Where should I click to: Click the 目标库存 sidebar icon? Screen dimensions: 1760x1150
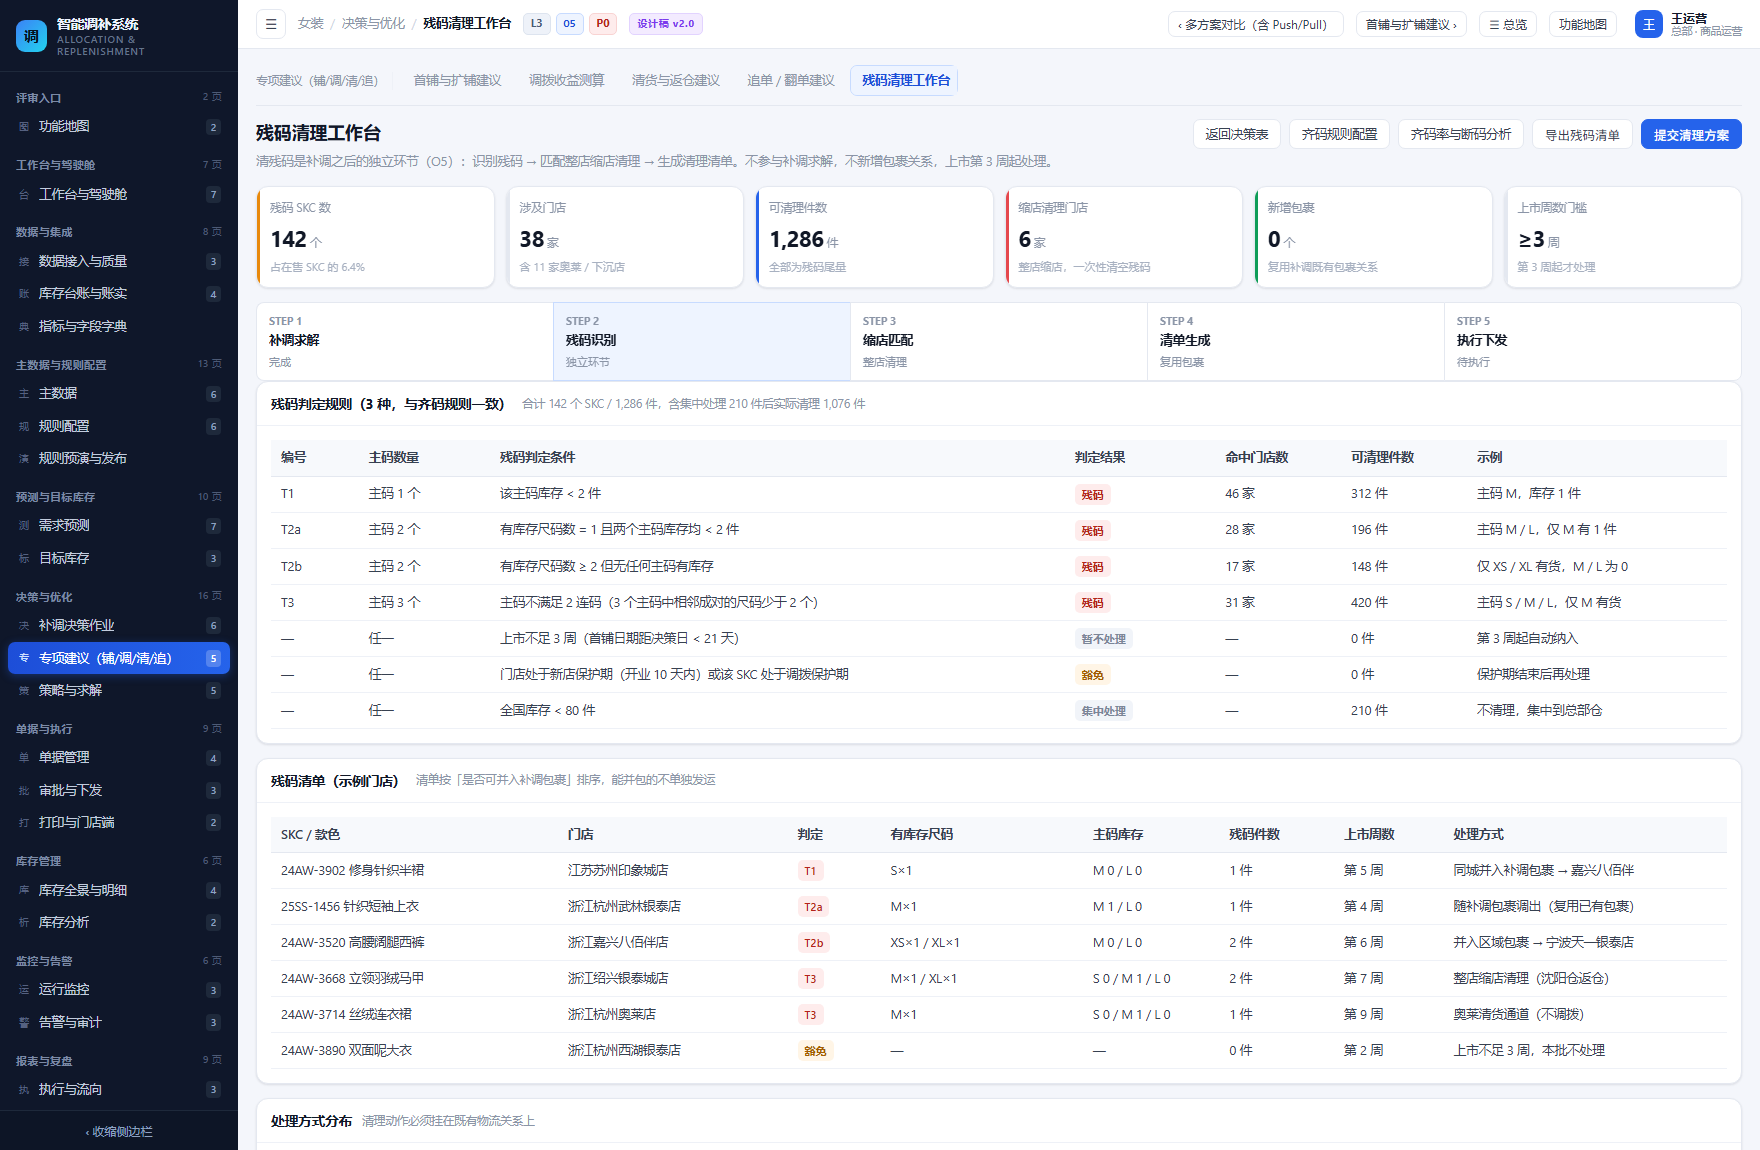[x=24, y=559]
